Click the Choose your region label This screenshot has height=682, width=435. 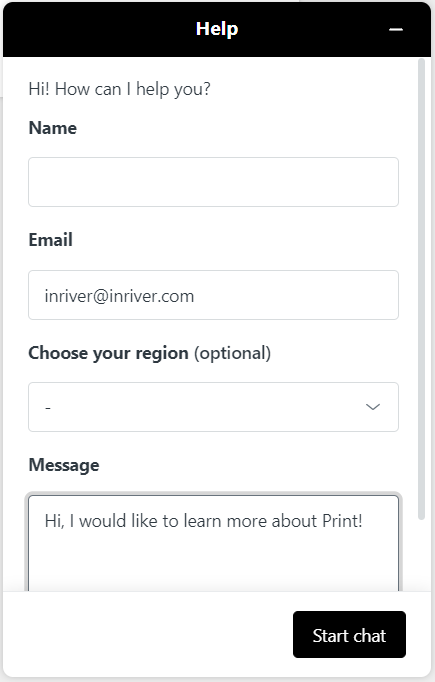click(108, 353)
